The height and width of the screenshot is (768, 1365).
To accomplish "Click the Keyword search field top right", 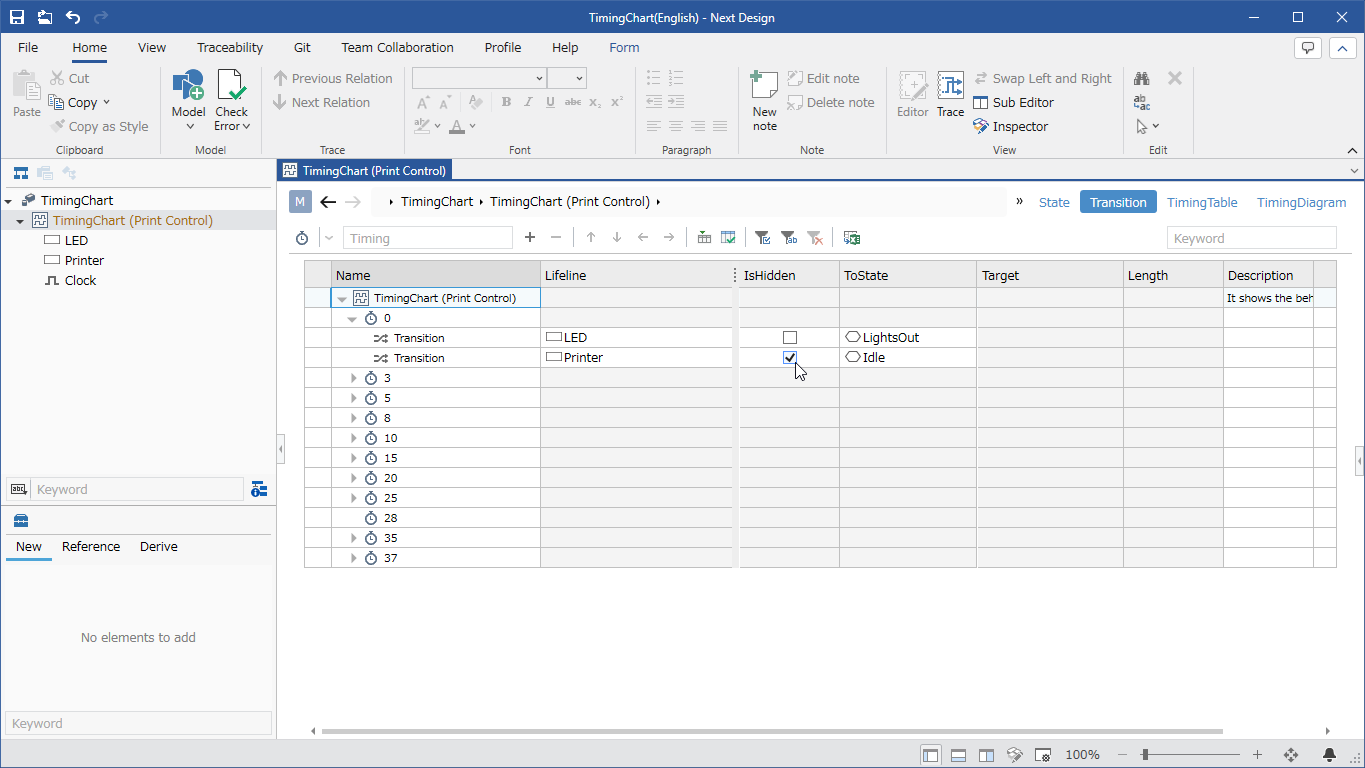I will pos(1252,238).
